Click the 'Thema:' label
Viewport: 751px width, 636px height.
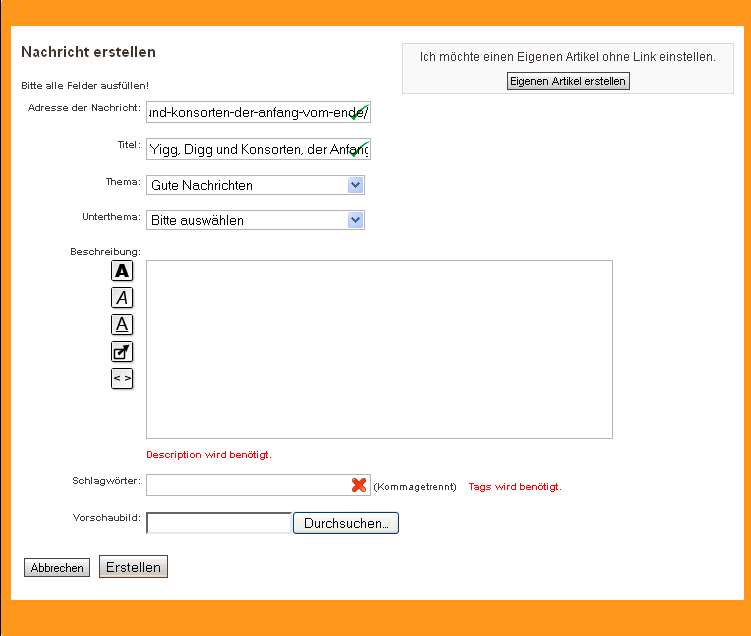point(123,182)
